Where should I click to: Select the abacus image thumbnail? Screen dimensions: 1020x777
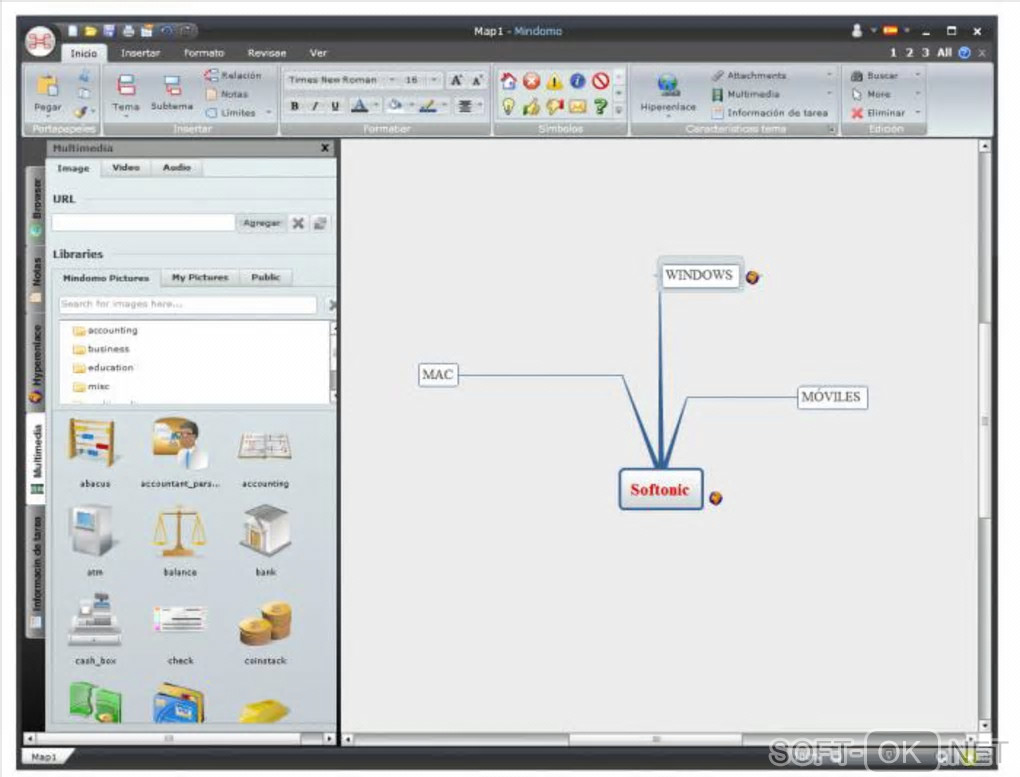click(x=94, y=444)
